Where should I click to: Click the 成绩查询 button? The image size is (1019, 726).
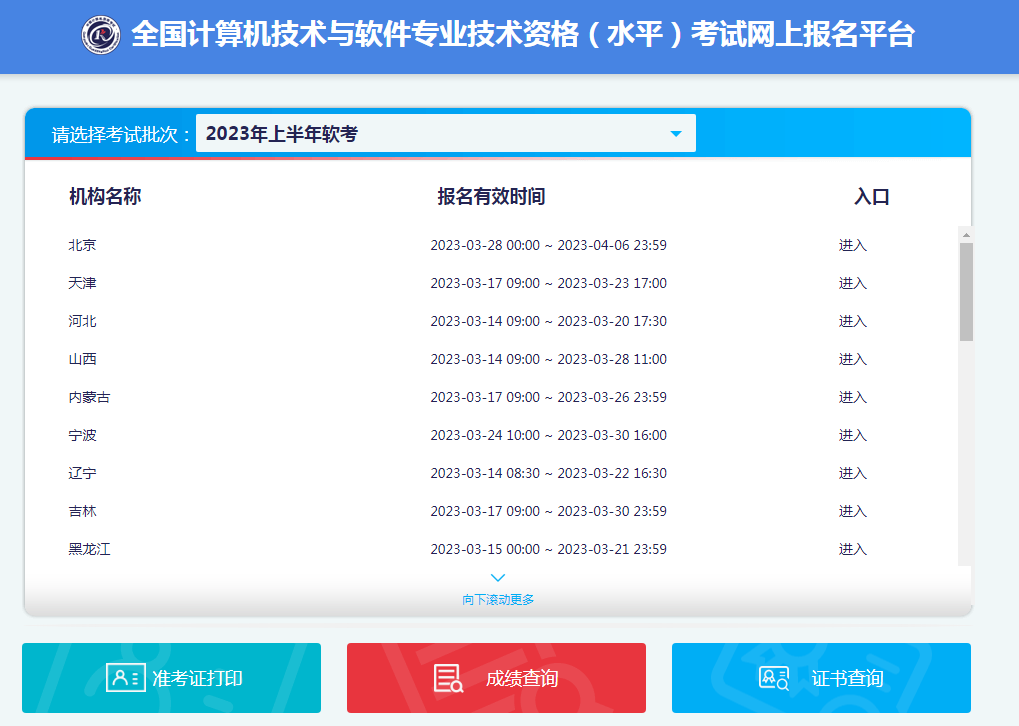[x=496, y=677]
